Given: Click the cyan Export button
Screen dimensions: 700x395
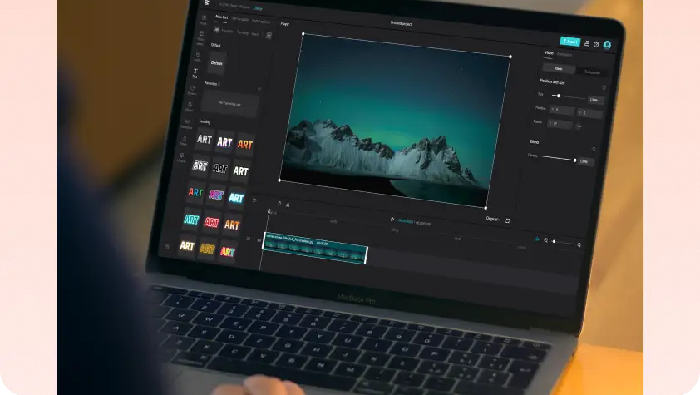Looking at the screenshot, I should (570, 42).
